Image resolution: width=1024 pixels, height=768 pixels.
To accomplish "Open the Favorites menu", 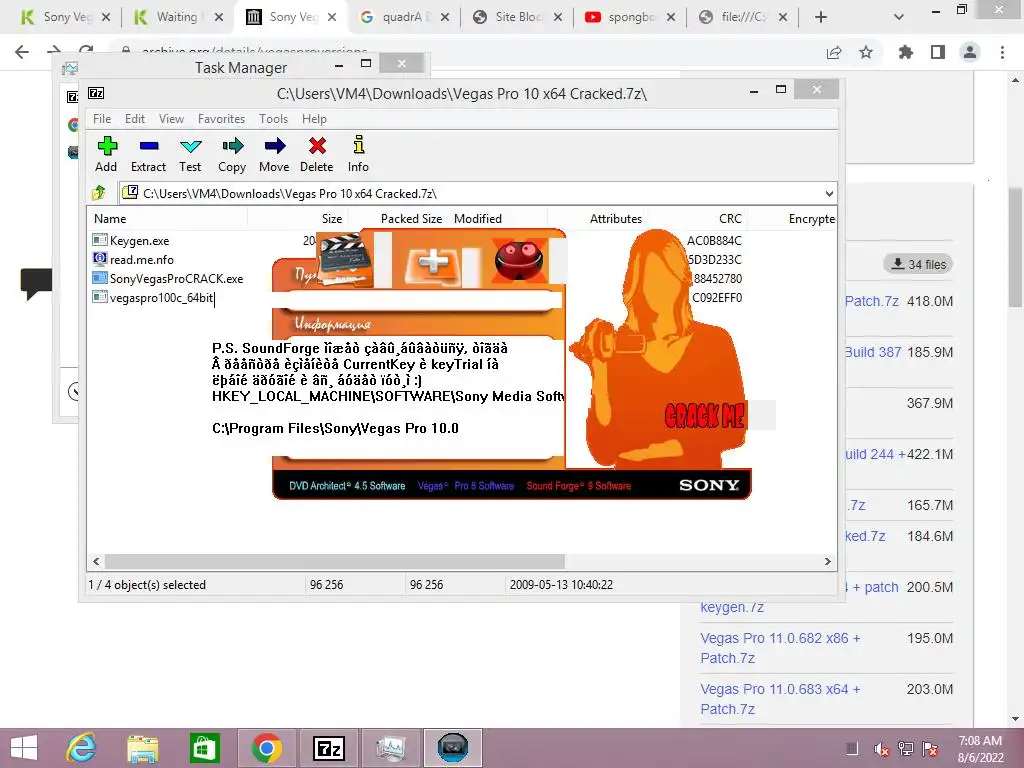I will 221,119.
